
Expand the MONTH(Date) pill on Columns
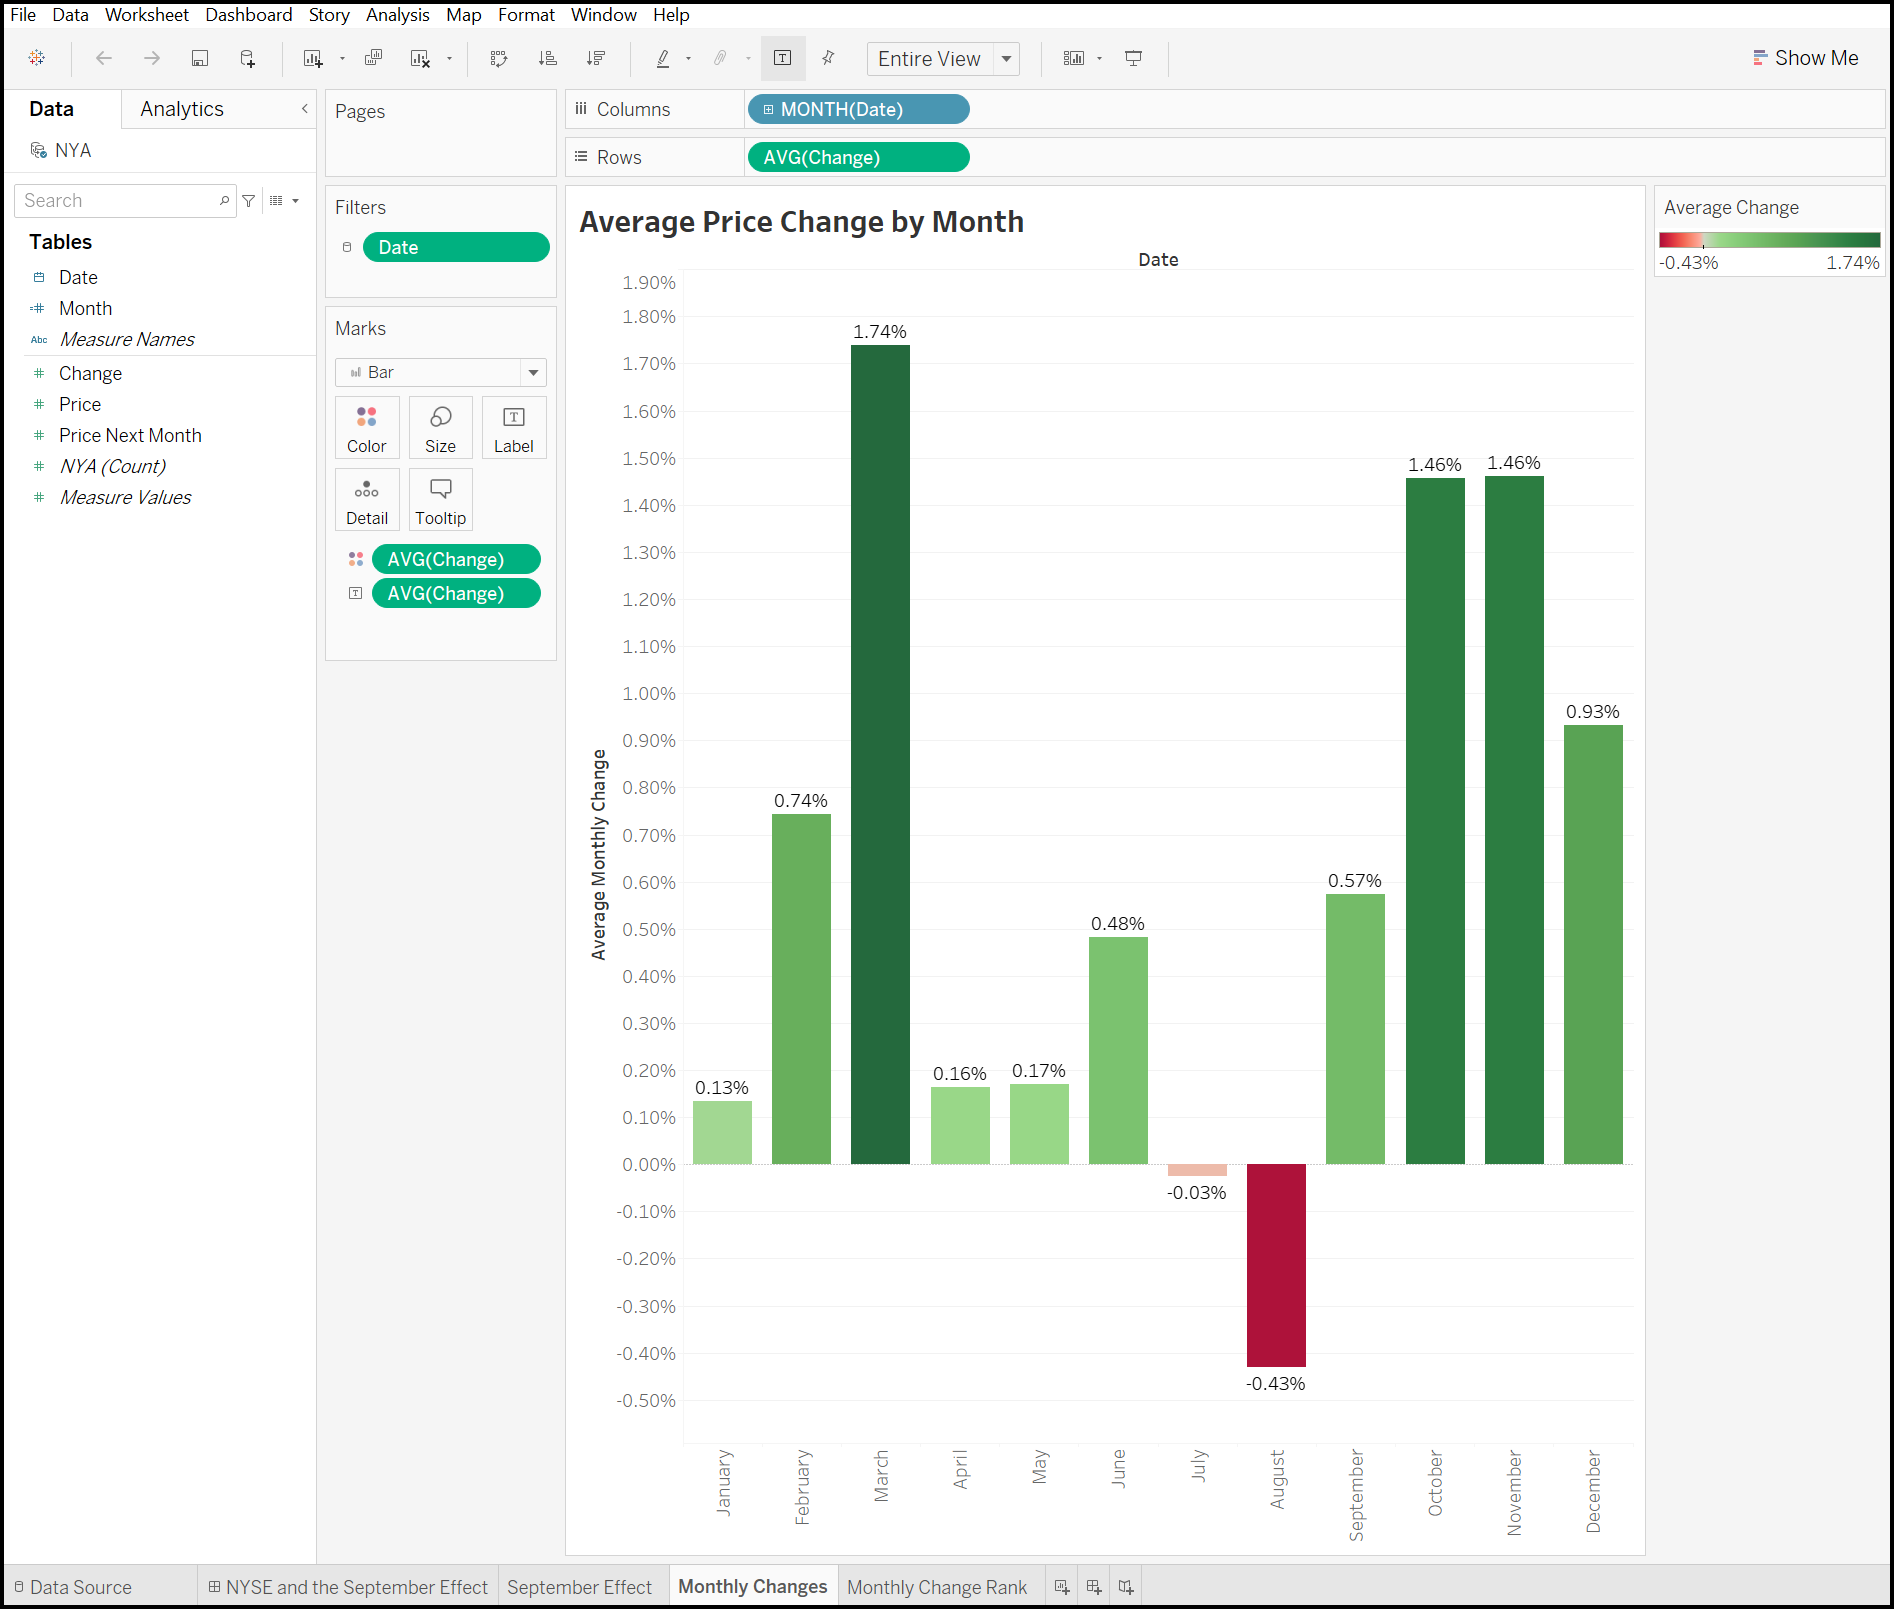(768, 110)
